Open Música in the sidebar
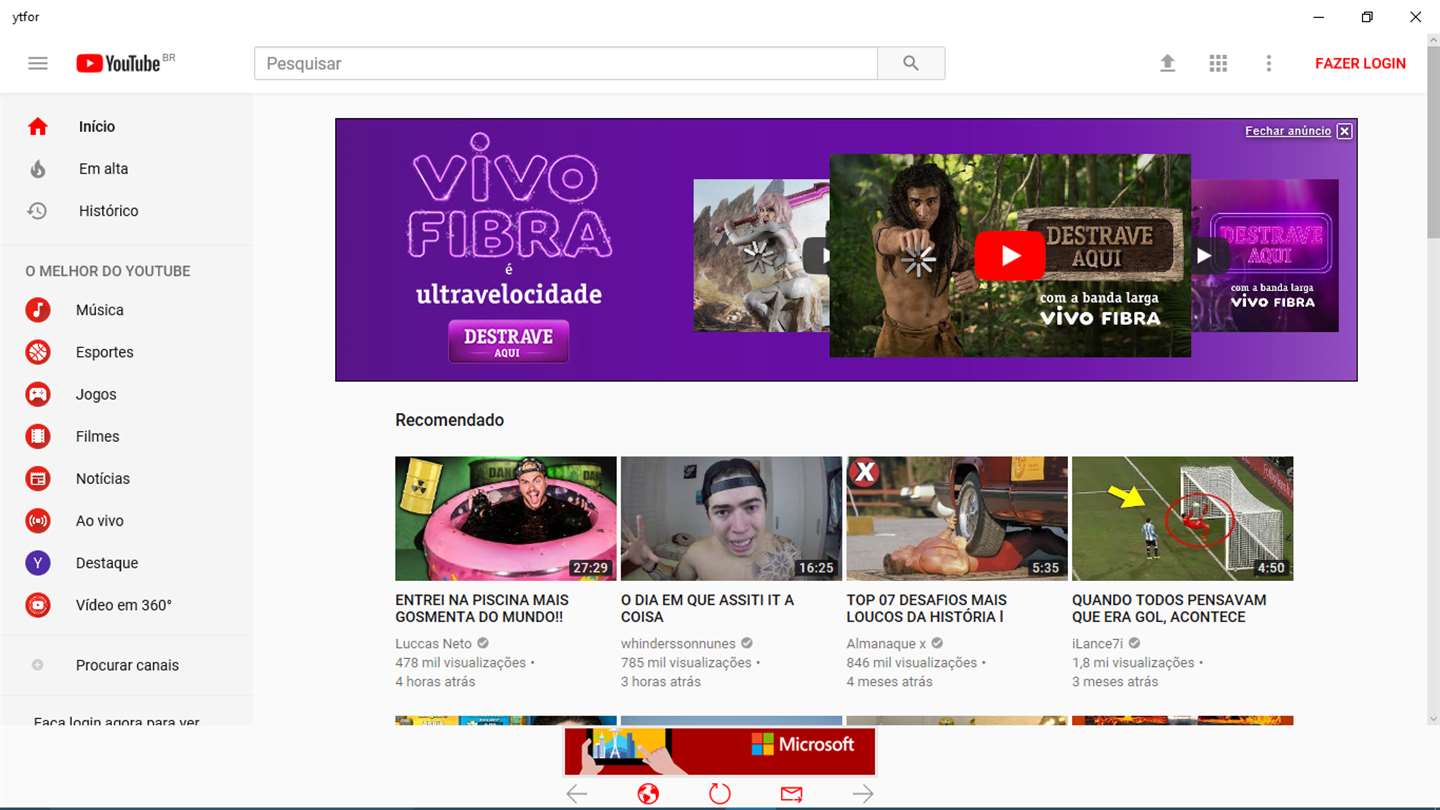This screenshot has width=1440, height=810. click(100, 310)
